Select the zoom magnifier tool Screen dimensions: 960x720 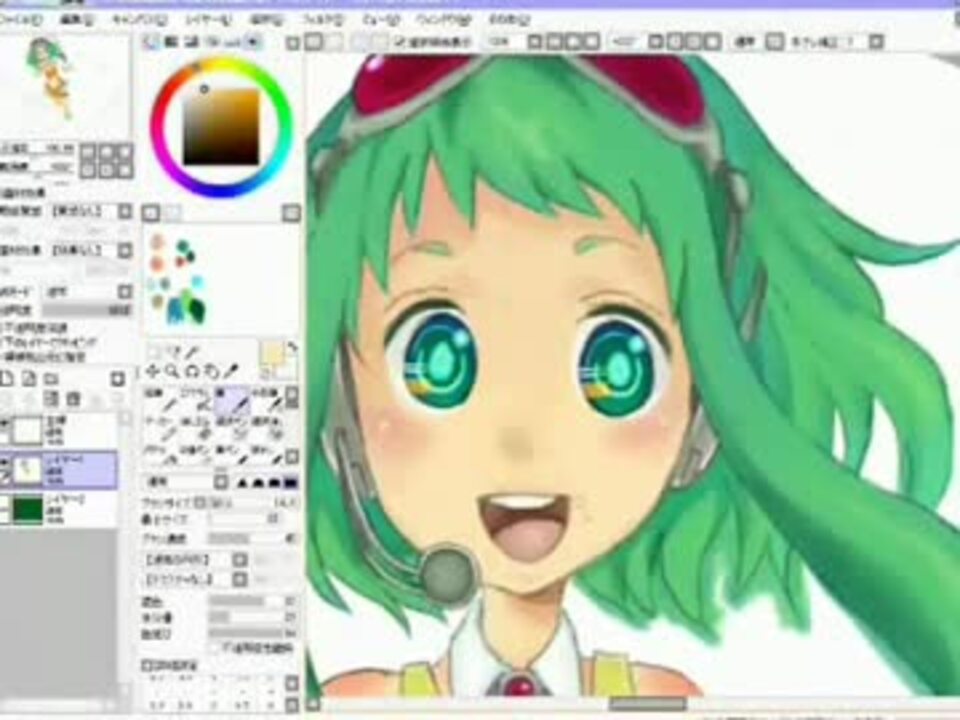[x=172, y=371]
